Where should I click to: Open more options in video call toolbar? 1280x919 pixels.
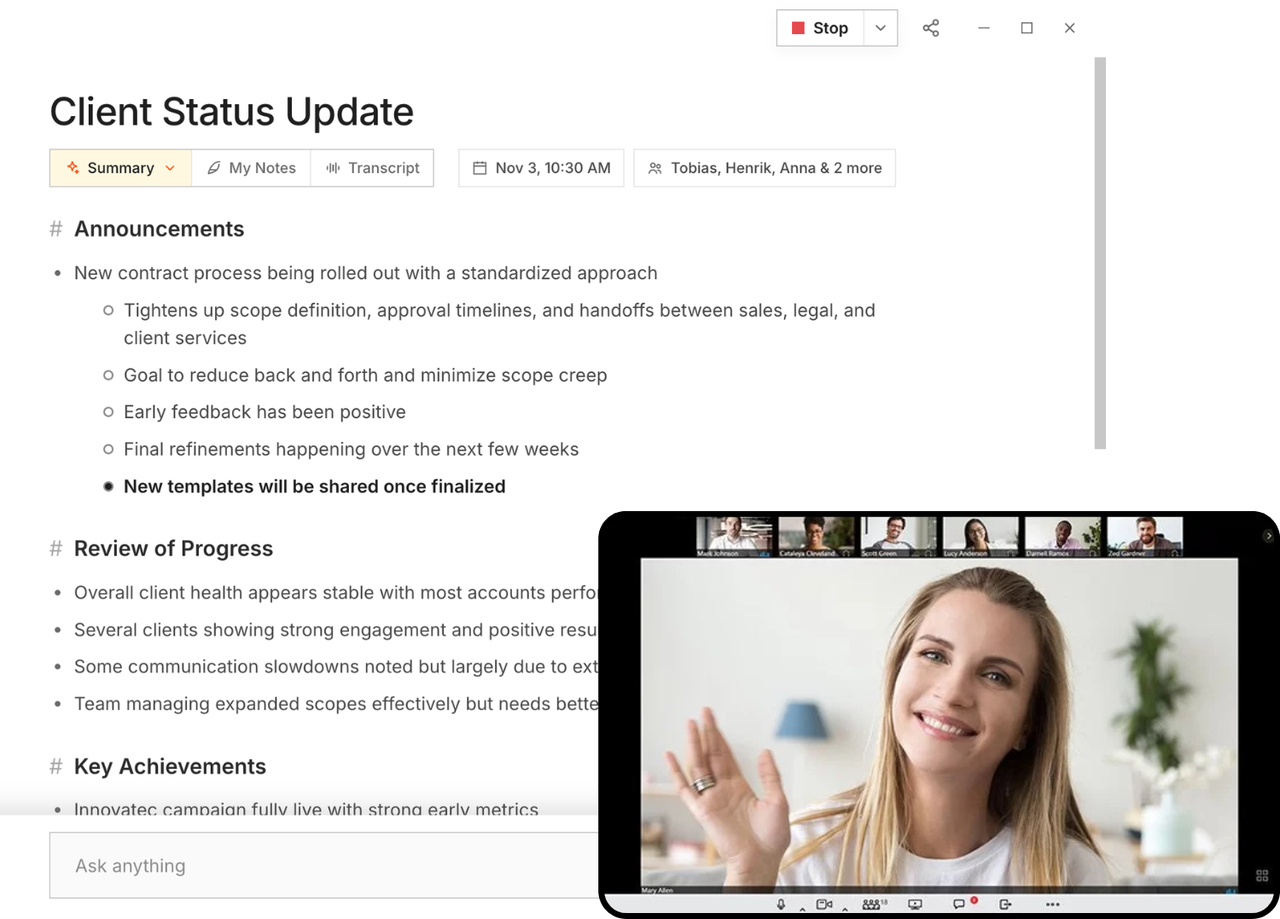click(1052, 904)
